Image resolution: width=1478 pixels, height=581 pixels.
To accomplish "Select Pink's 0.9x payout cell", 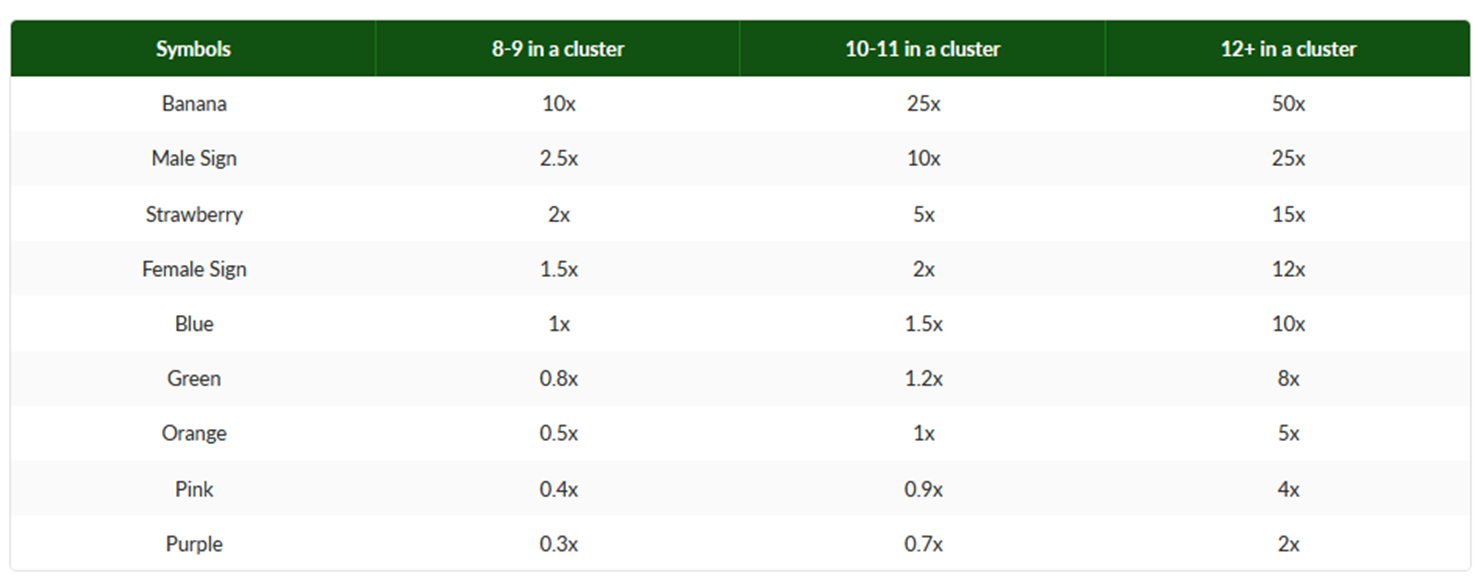I will tap(923, 489).
